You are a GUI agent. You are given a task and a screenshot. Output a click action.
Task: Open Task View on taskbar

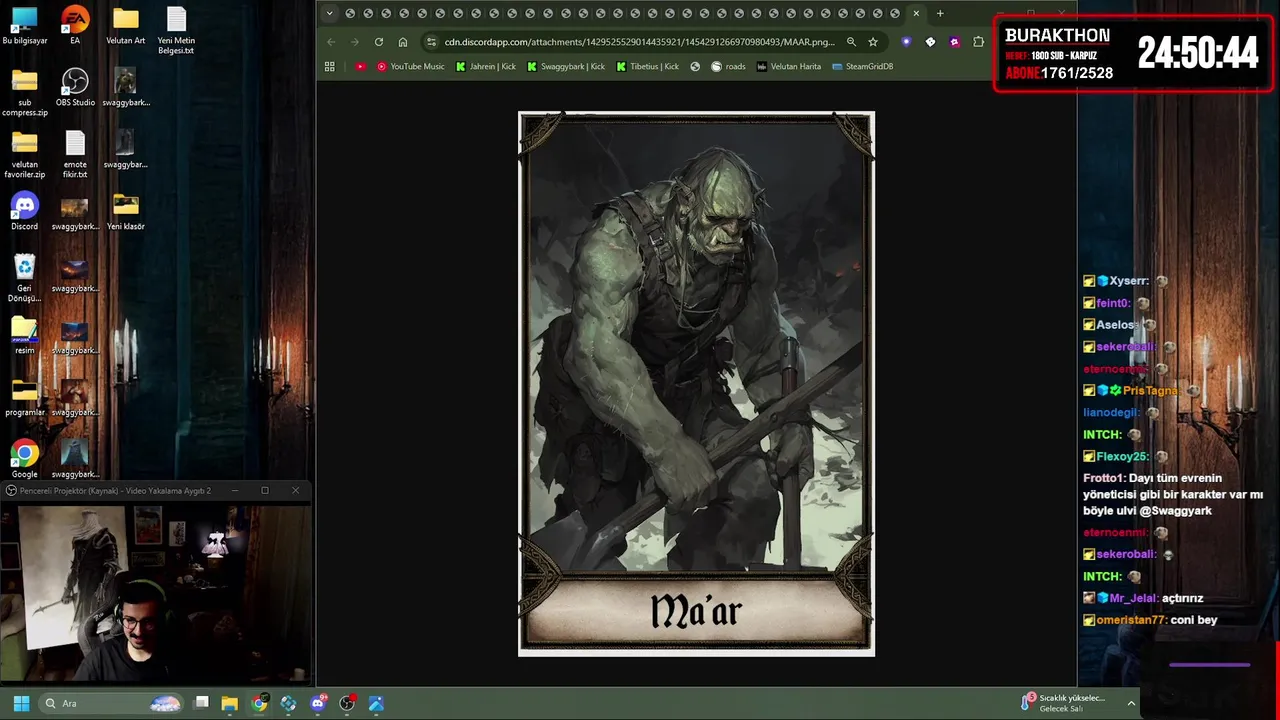(x=201, y=703)
